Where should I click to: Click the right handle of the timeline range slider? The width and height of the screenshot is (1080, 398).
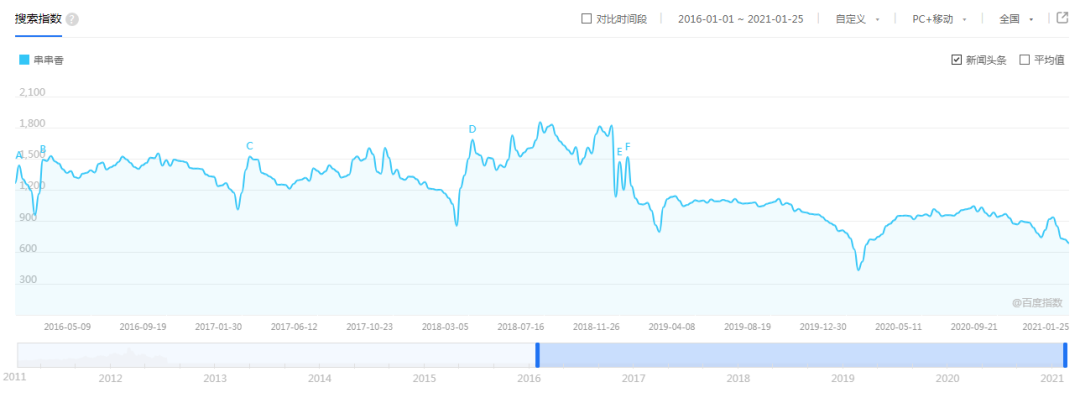tap(1066, 355)
